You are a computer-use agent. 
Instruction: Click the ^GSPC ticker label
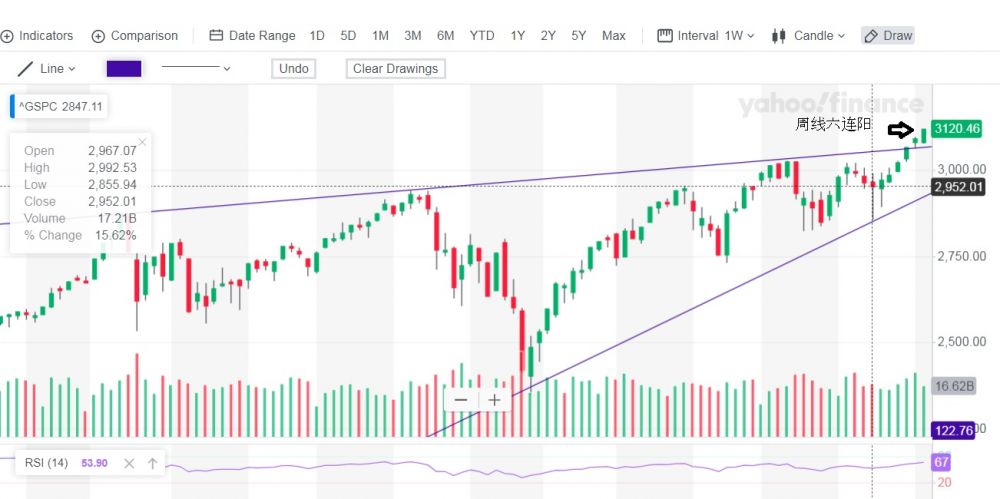pos(60,105)
